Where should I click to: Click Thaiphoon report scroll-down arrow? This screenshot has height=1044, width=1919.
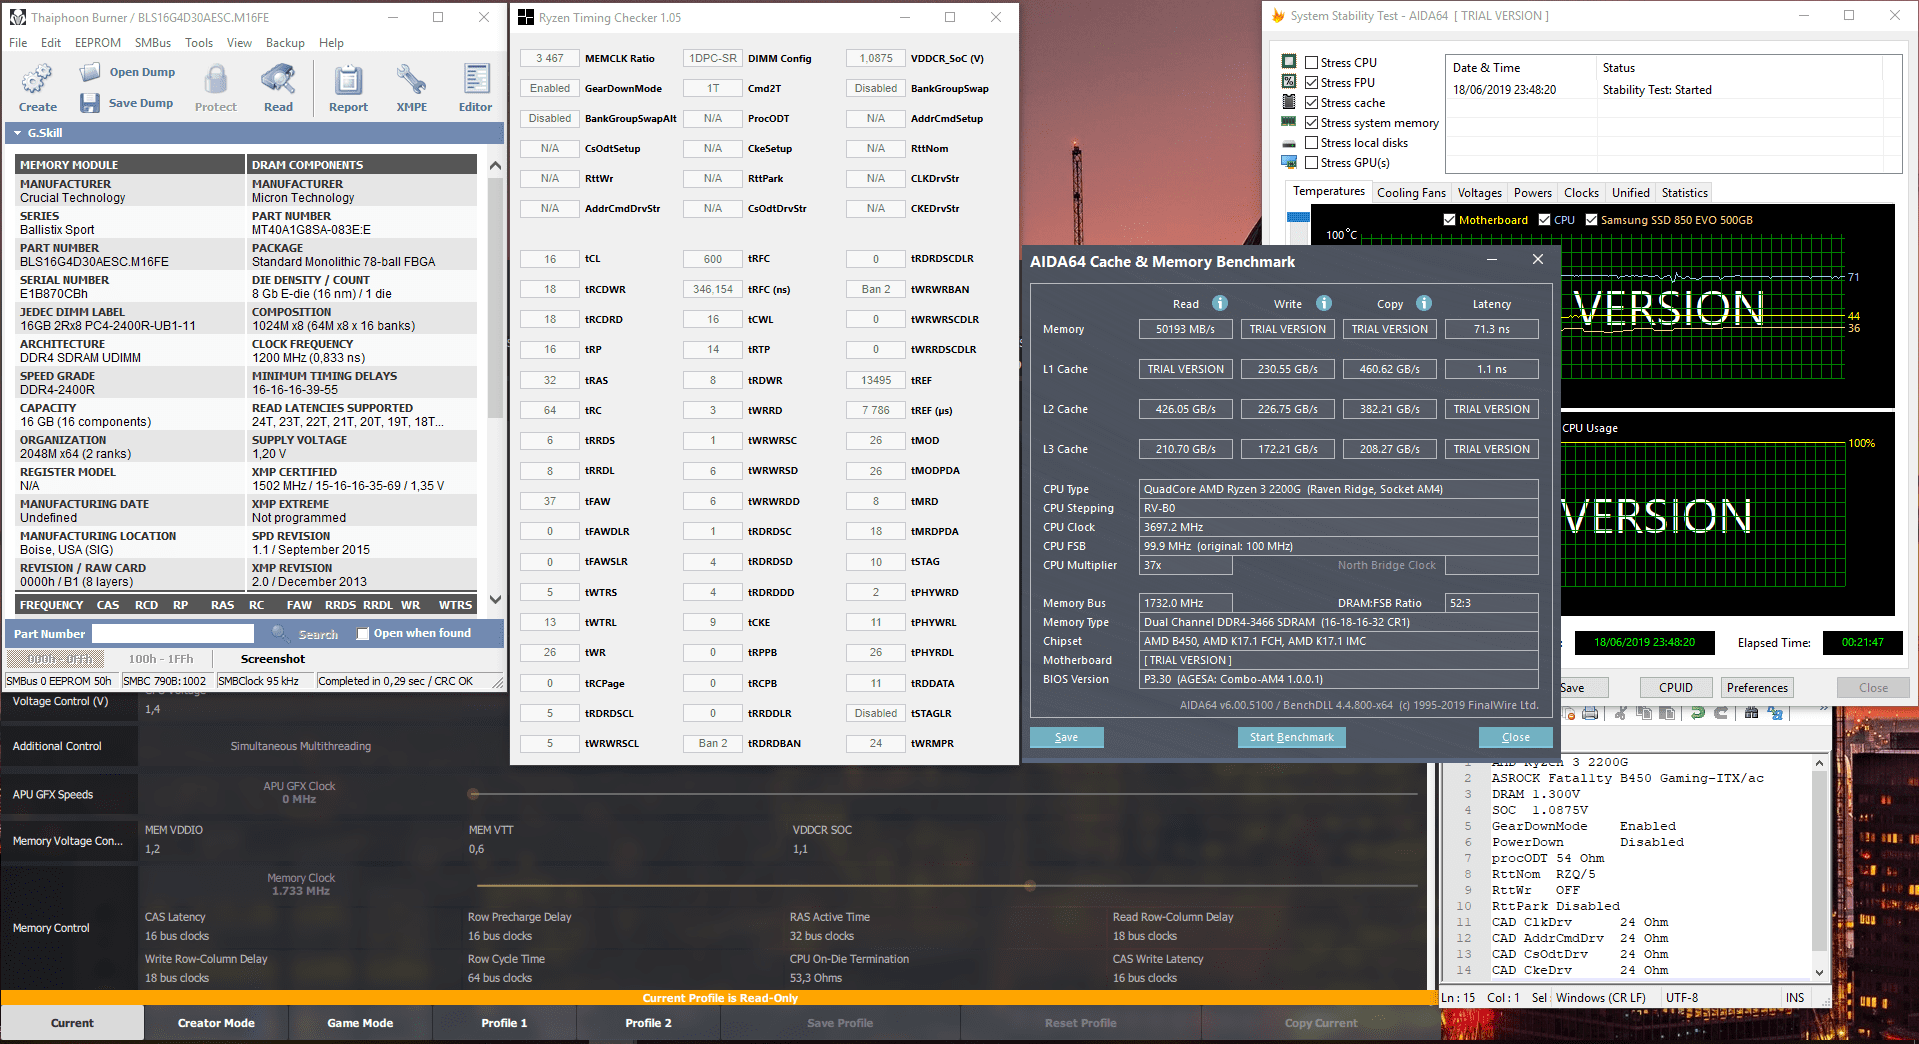[495, 600]
